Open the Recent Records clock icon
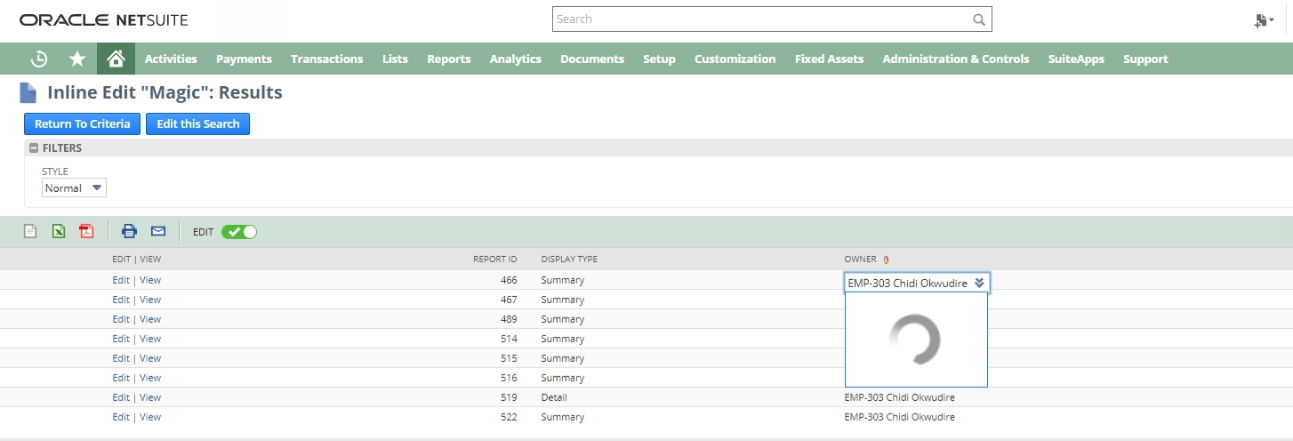1293x441 pixels. point(39,59)
